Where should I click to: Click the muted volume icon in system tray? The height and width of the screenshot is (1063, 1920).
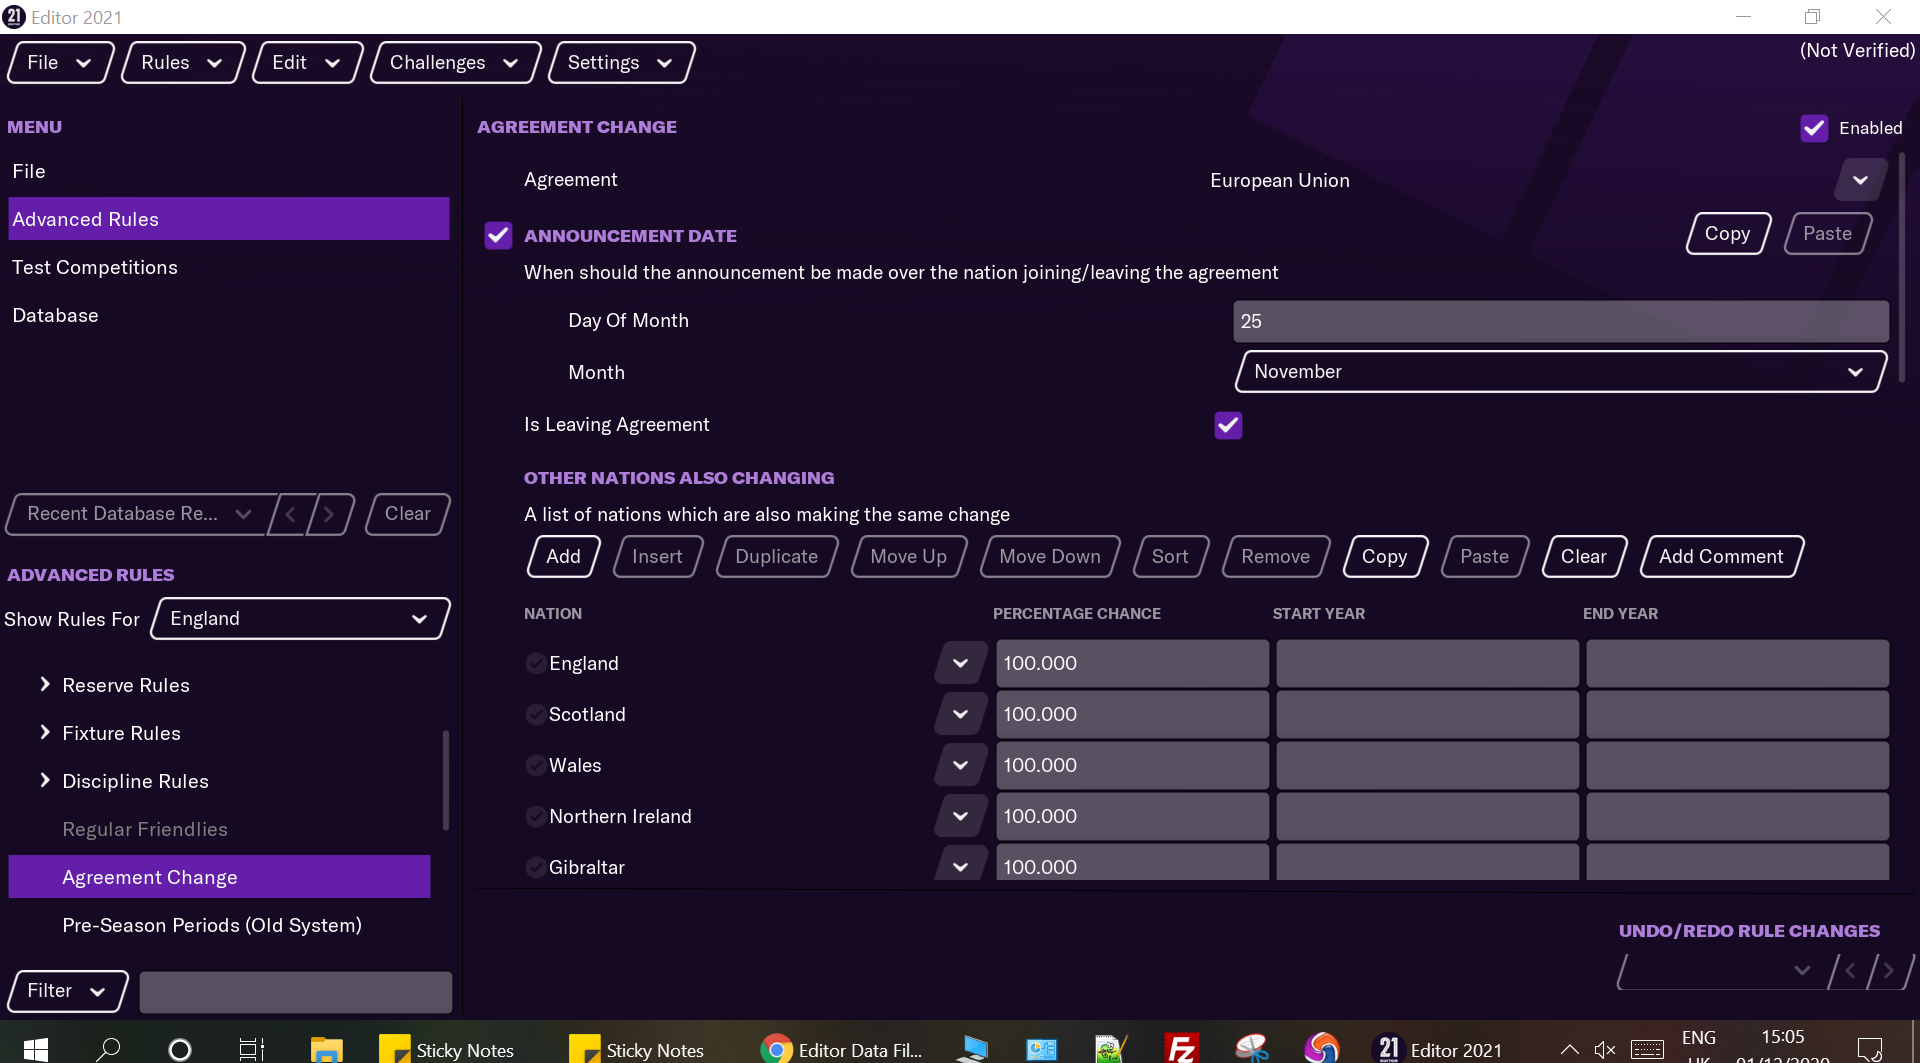click(x=1604, y=1049)
